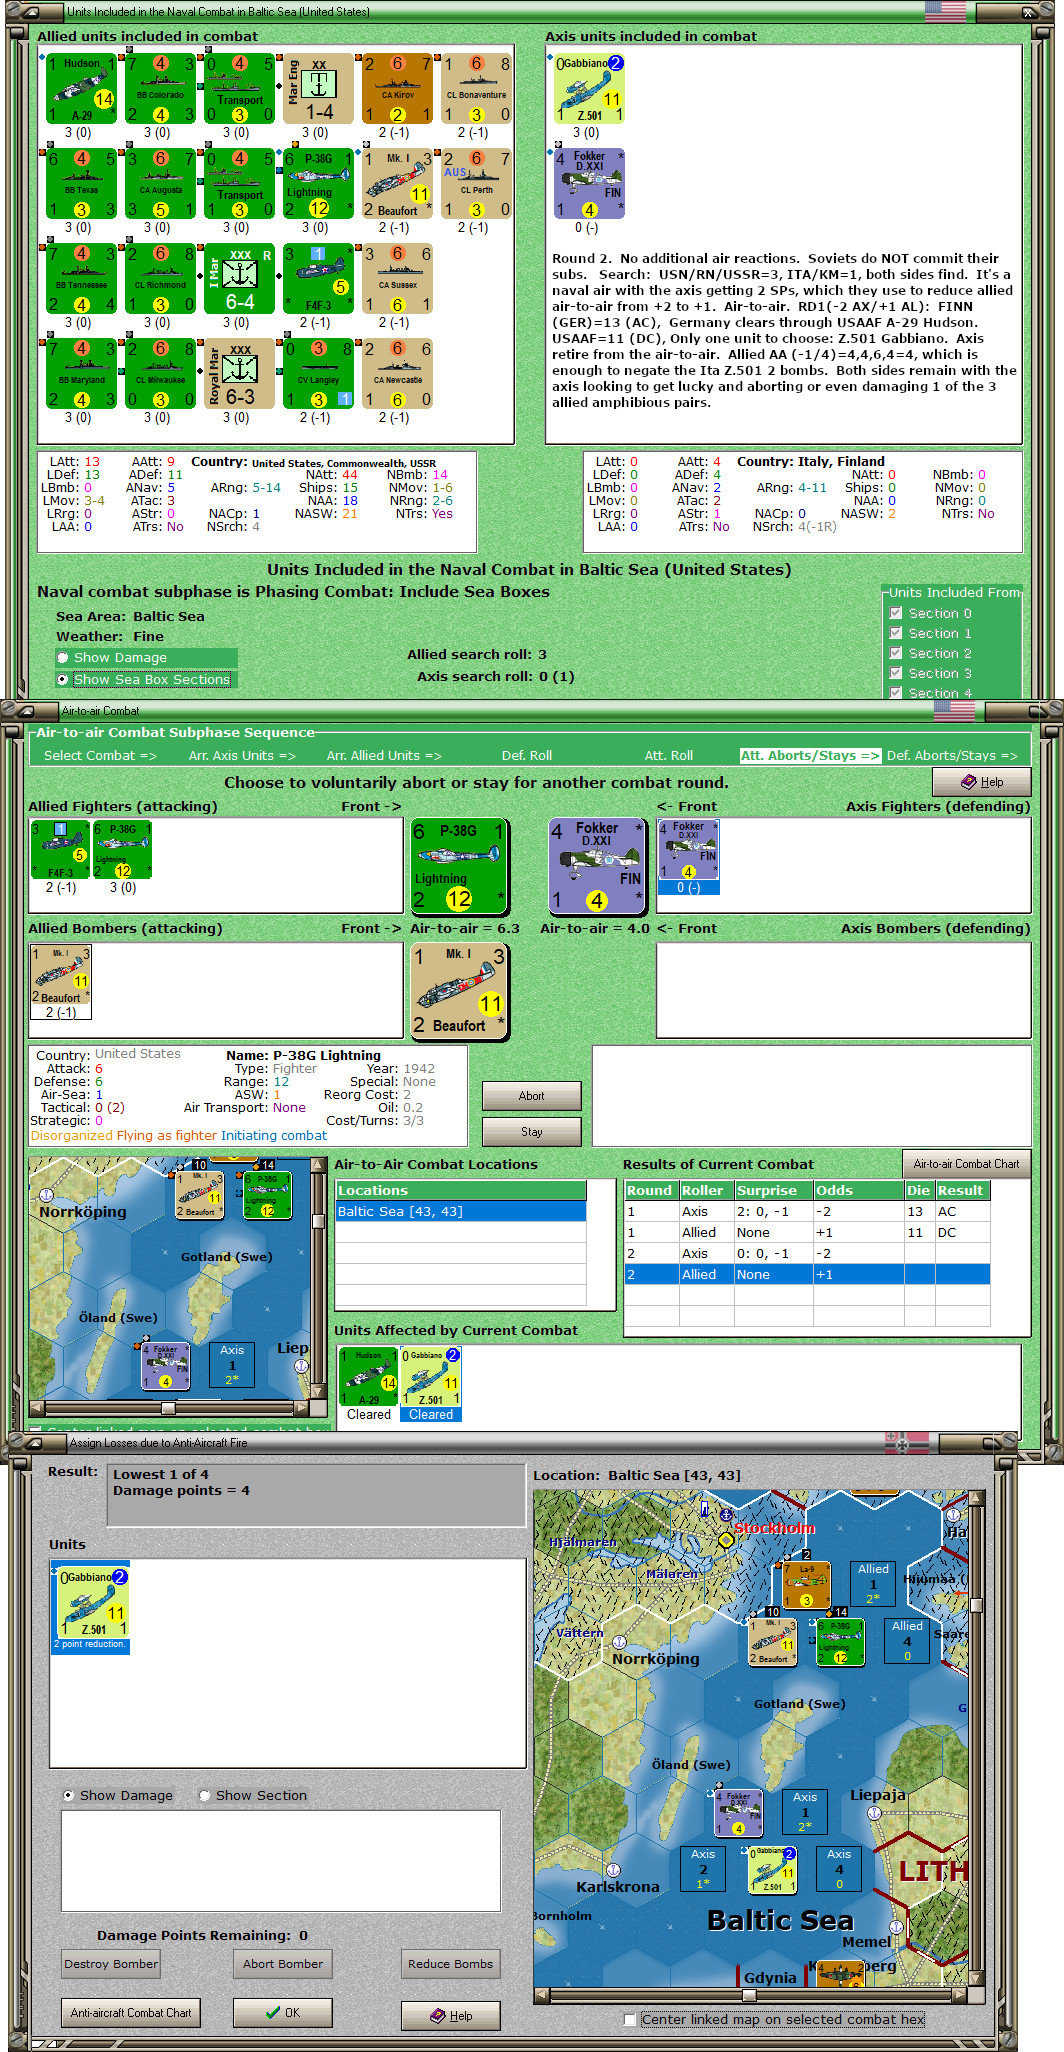Click Arr. Allied Units sequence step
Image resolution: width=1064 pixels, height=2052 pixels.
pos(384,756)
